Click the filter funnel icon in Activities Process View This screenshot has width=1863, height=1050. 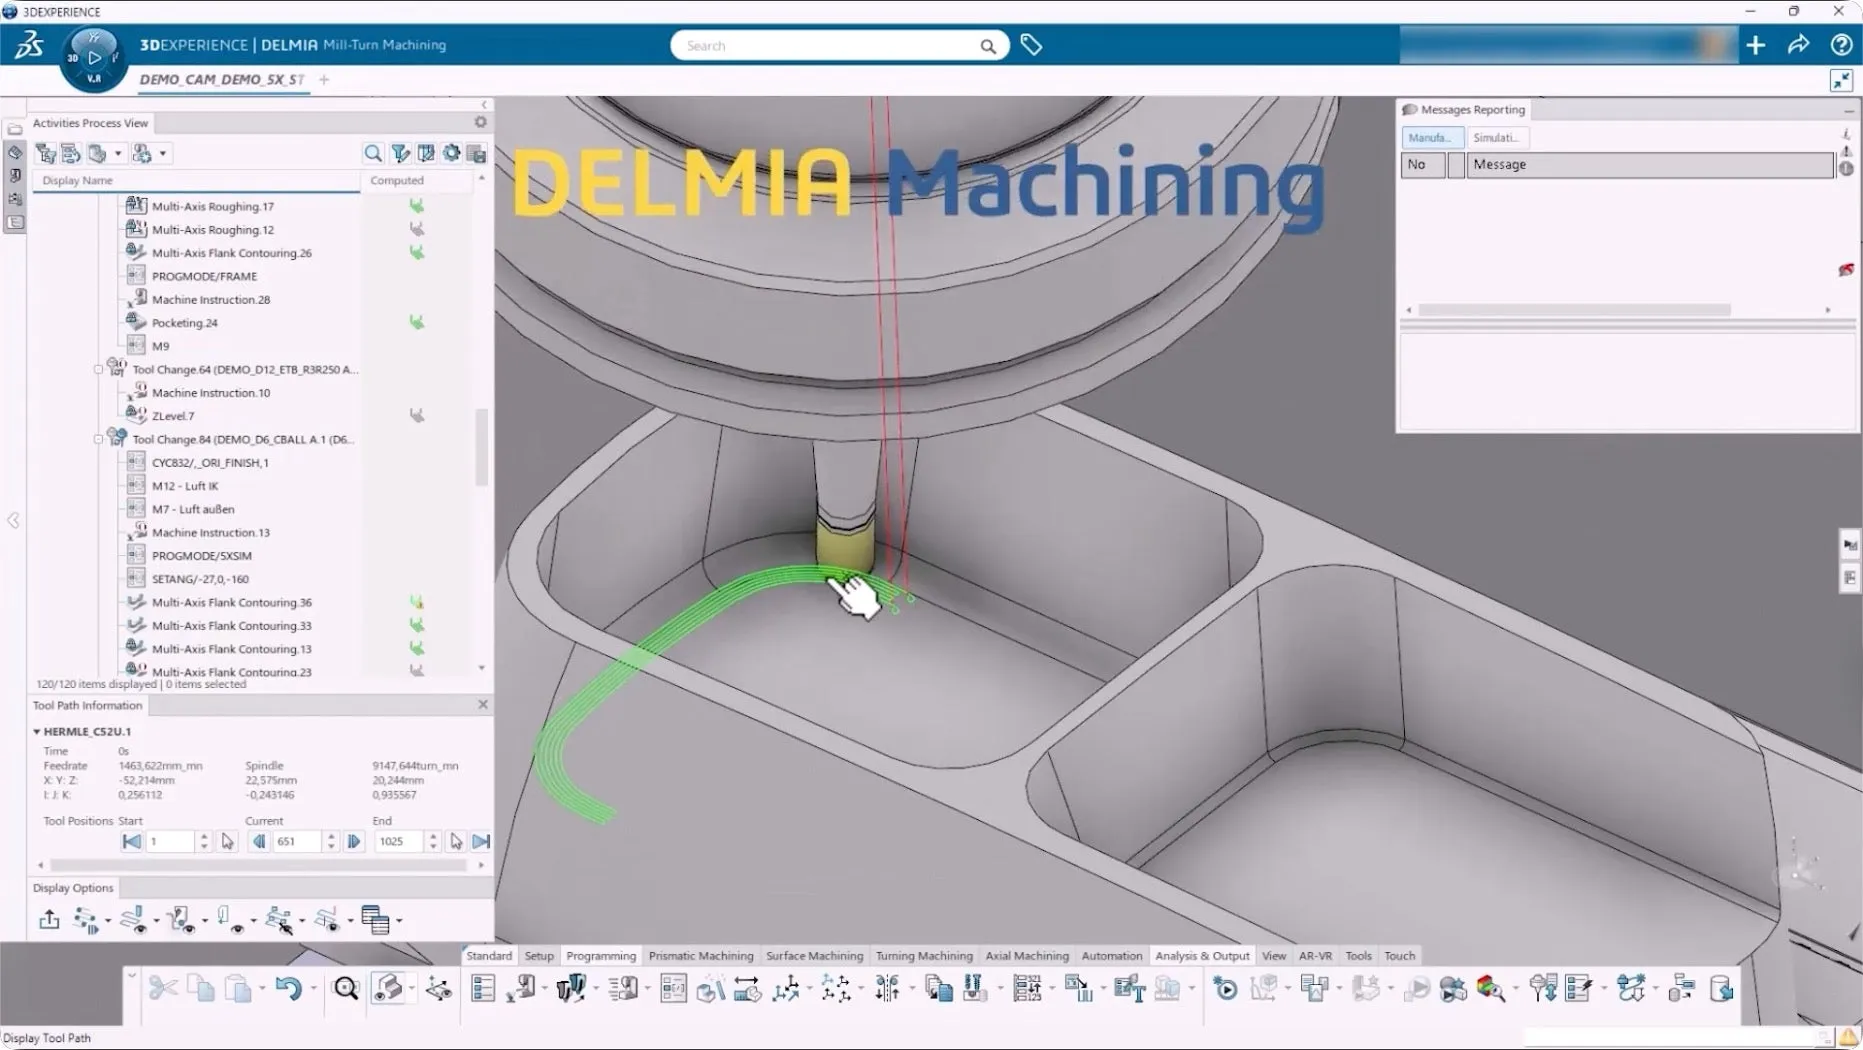400,153
